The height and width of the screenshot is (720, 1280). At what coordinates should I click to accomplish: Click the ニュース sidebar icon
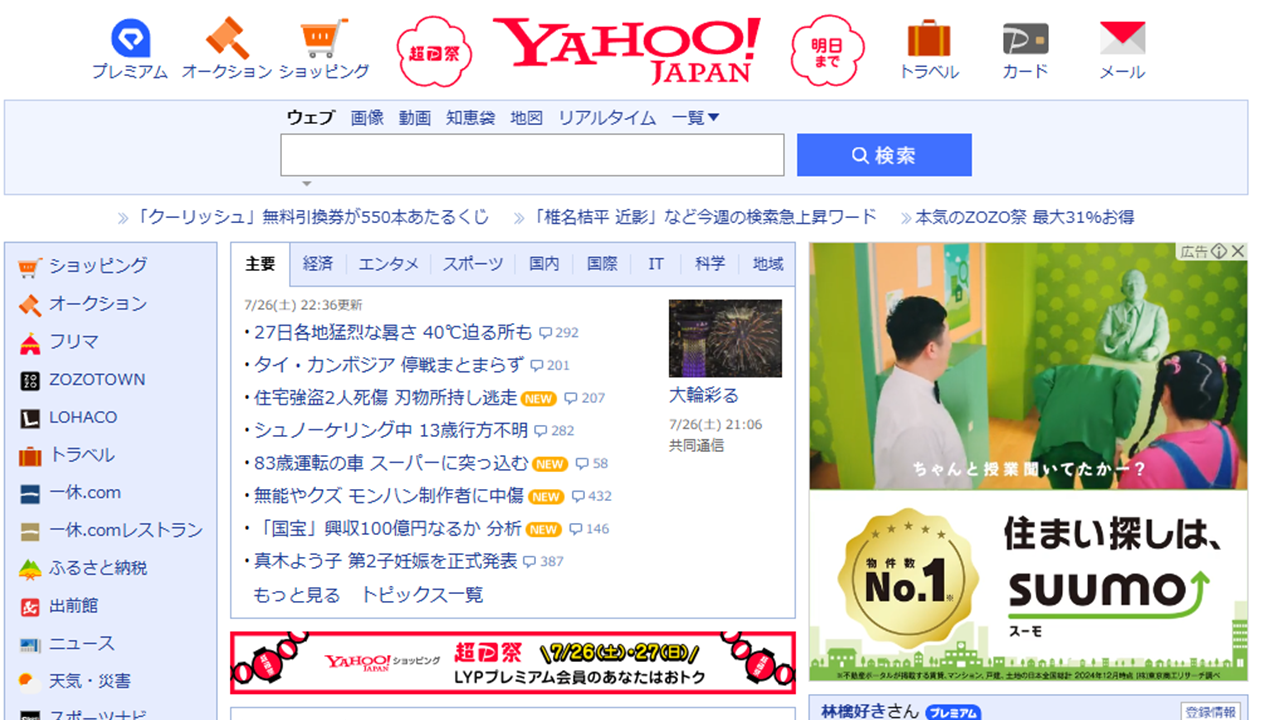[x=30, y=645]
